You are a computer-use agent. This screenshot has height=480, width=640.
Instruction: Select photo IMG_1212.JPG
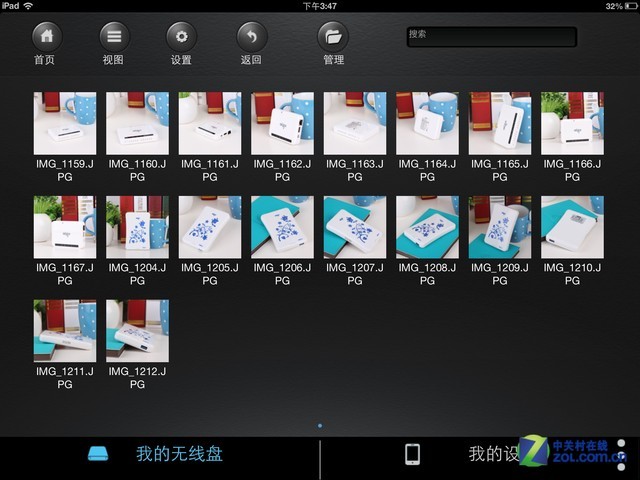click(x=137, y=331)
